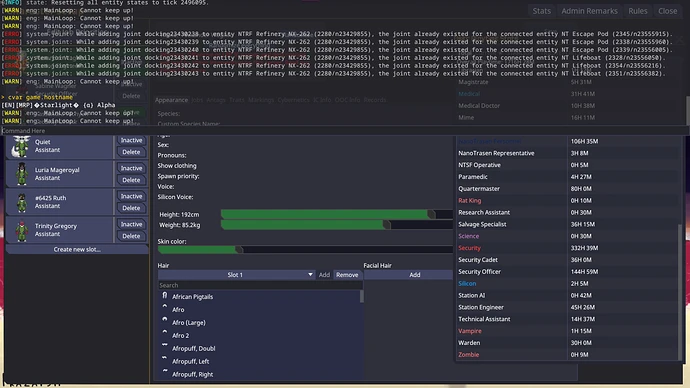Viewport: 690px width, 388px height.
Task: Delete the Quiet character slot
Action: 131,152
